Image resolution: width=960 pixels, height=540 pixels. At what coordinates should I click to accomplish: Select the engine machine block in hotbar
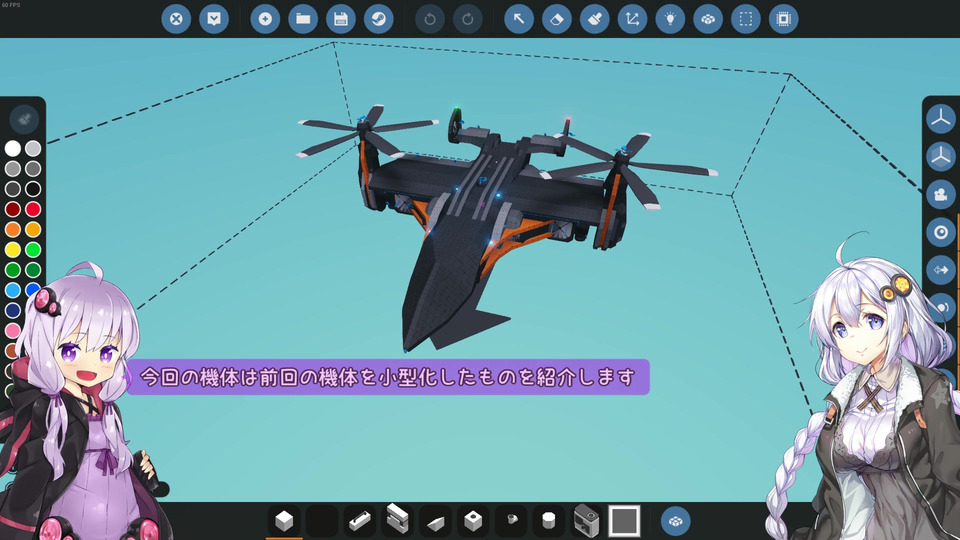click(x=587, y=521)
